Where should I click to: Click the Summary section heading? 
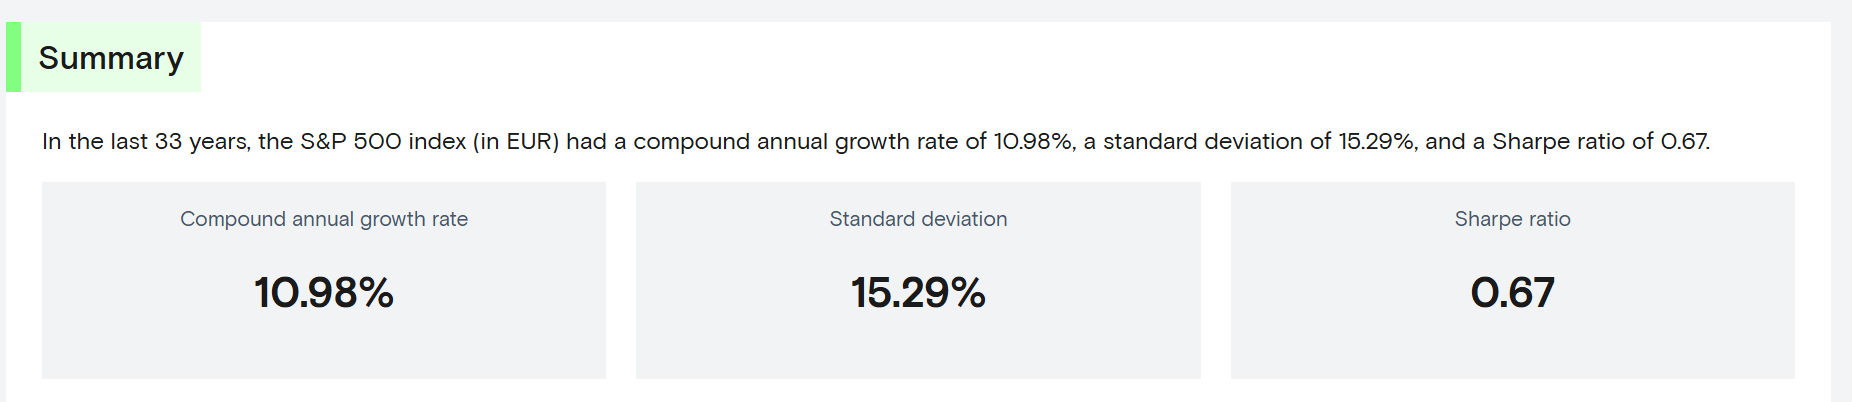(111, 58)
